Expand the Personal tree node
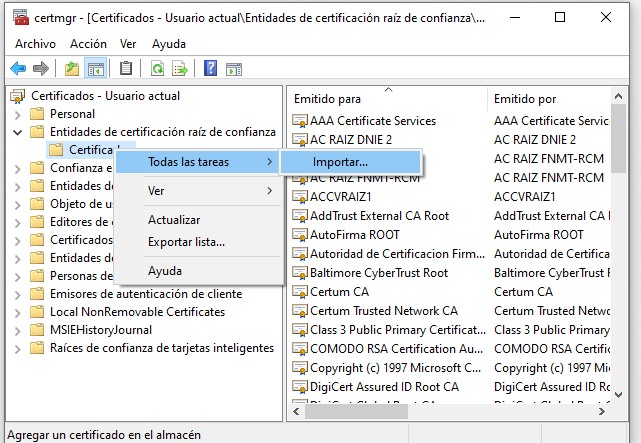The height and width of the screenshot is (443, 641). 18,115
